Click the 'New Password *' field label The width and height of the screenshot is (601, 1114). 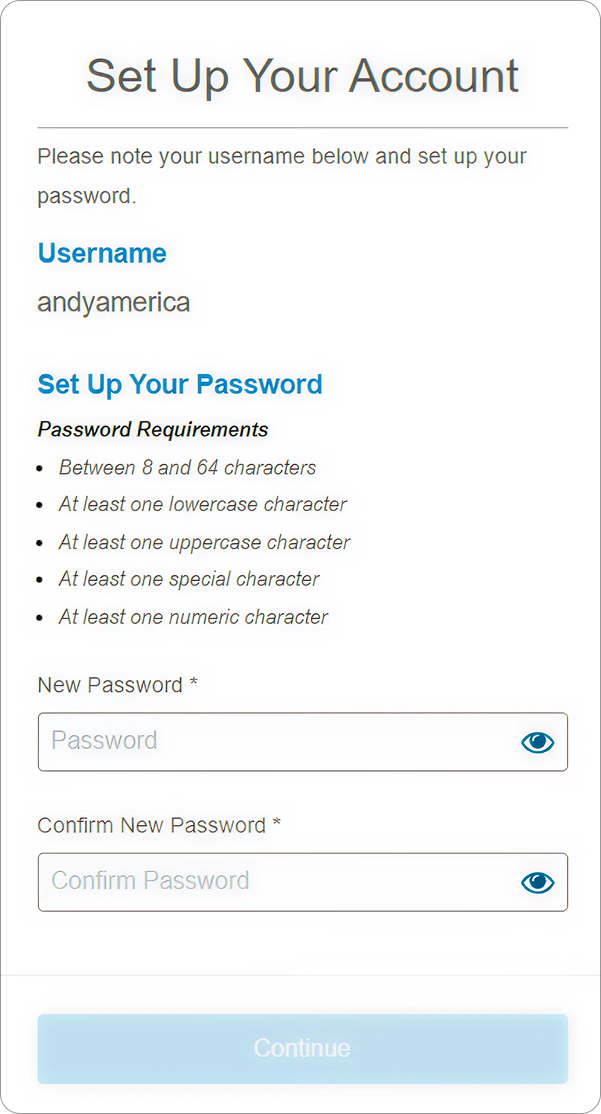pyautogui.click(x=117, y=686)
